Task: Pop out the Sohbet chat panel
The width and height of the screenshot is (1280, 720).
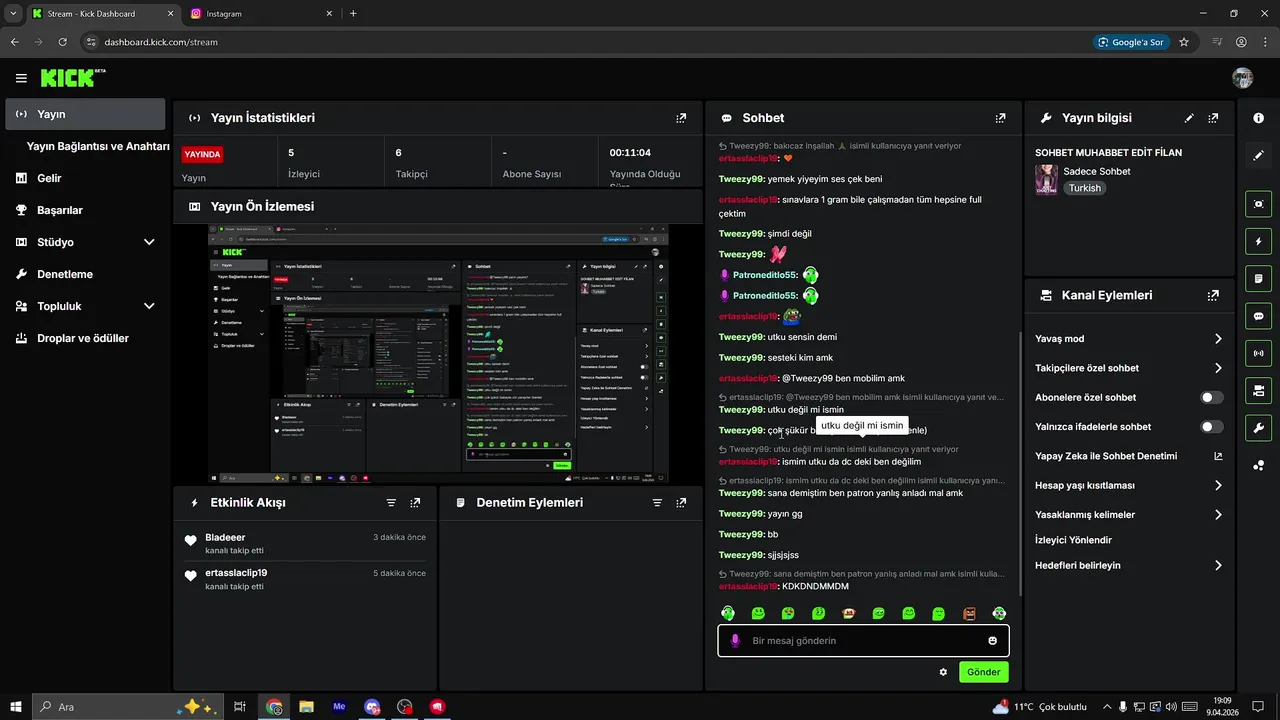Action: [1000, 118]
